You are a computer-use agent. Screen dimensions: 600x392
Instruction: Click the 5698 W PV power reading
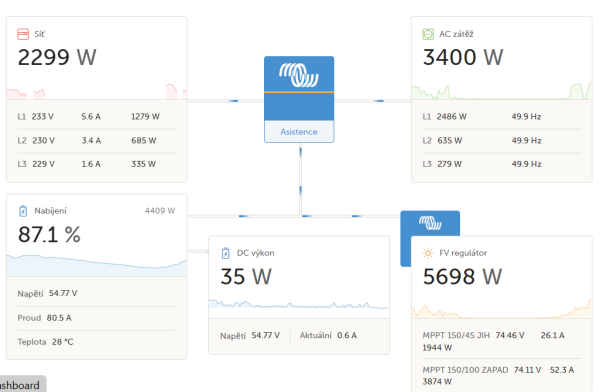click(462, 276)
